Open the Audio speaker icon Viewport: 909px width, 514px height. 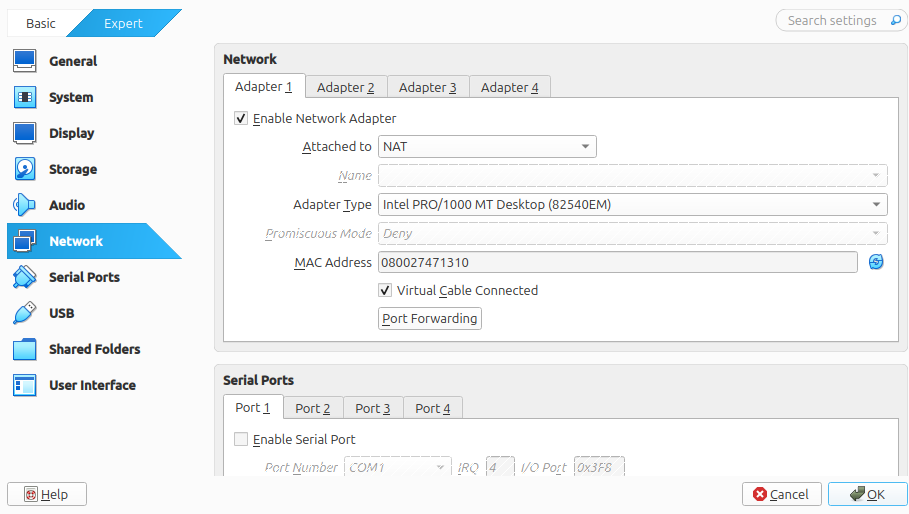[25, 205]
